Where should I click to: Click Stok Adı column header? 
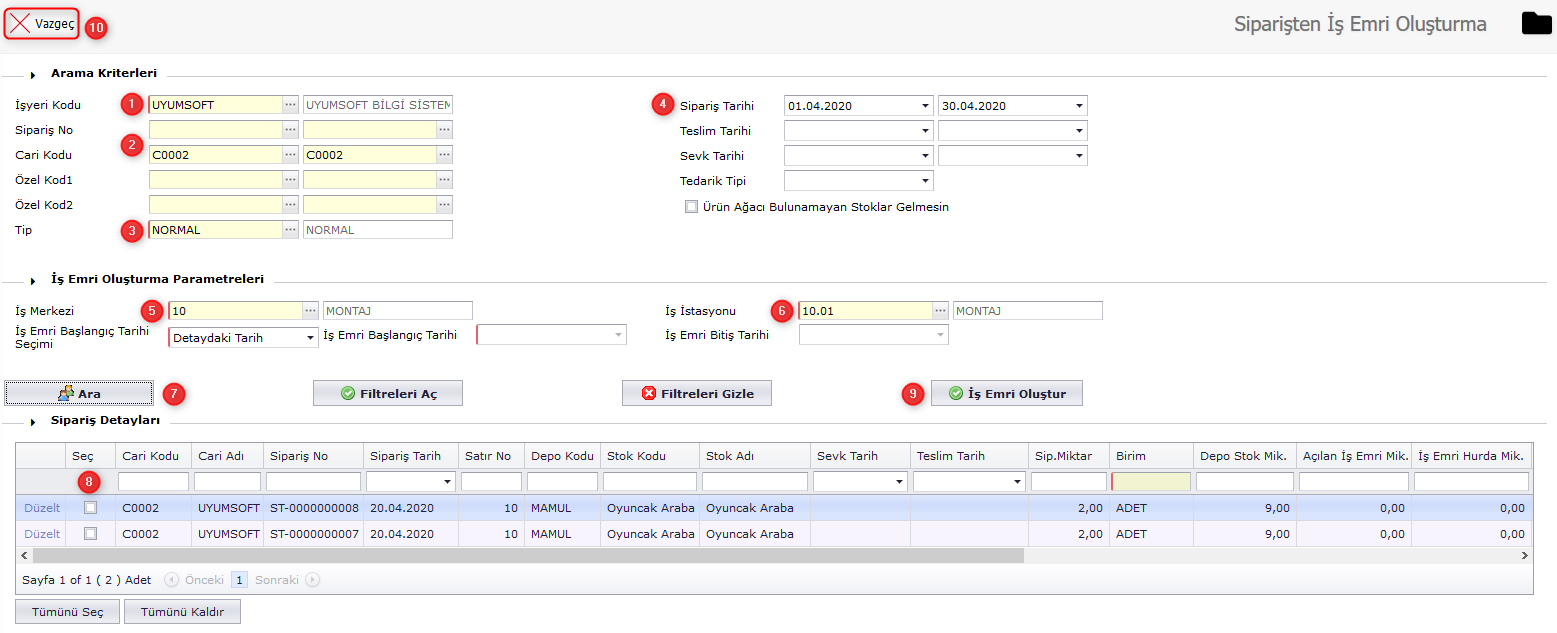click(755, 456)
